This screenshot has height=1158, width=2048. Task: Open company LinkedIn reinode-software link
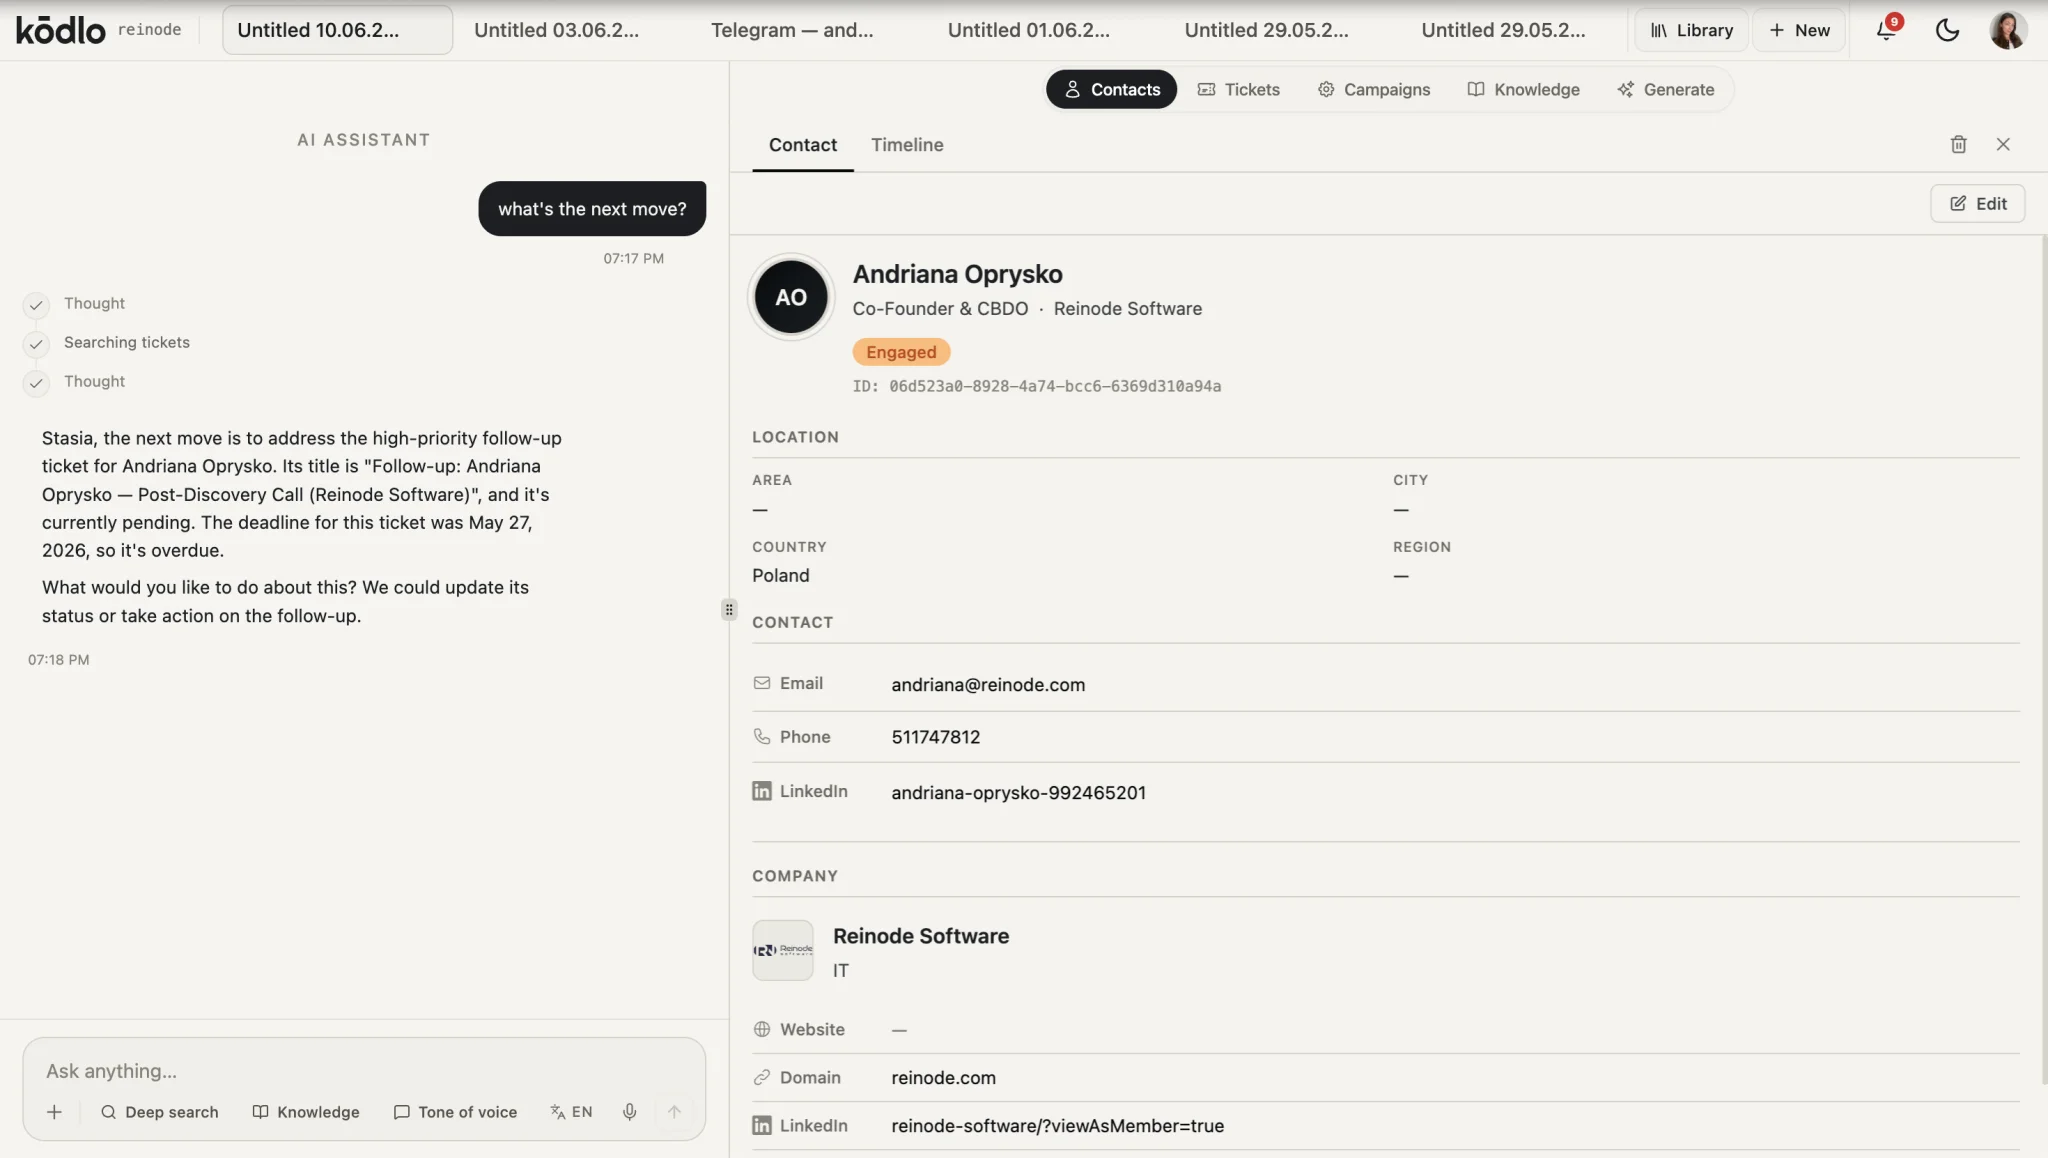(x=1057, y=1126)
